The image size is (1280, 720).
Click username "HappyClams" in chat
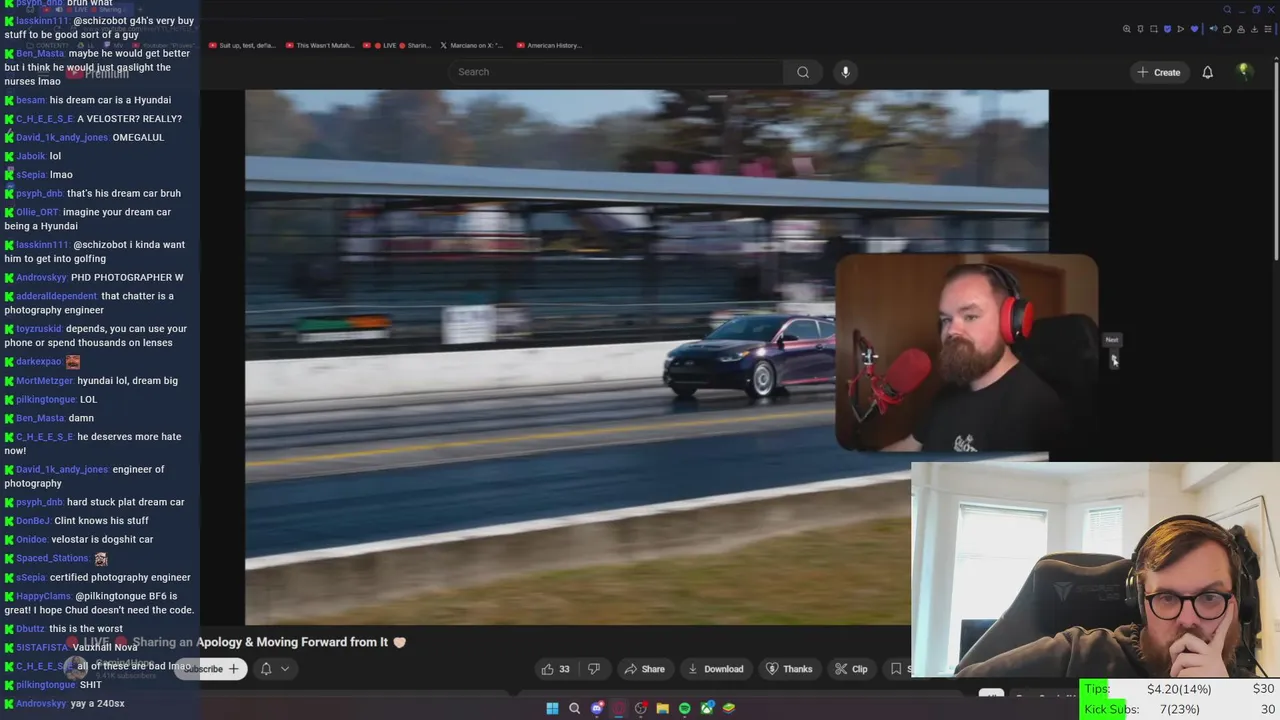click(43, 596)
